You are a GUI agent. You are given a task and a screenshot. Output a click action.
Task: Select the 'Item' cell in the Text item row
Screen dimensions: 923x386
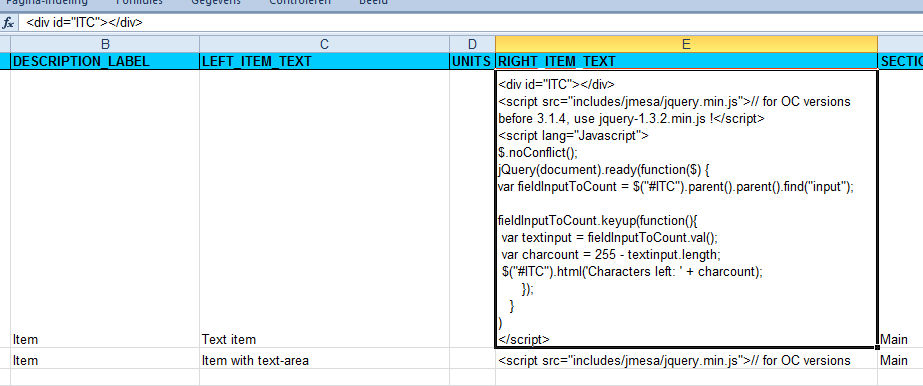tap(105, 209)
